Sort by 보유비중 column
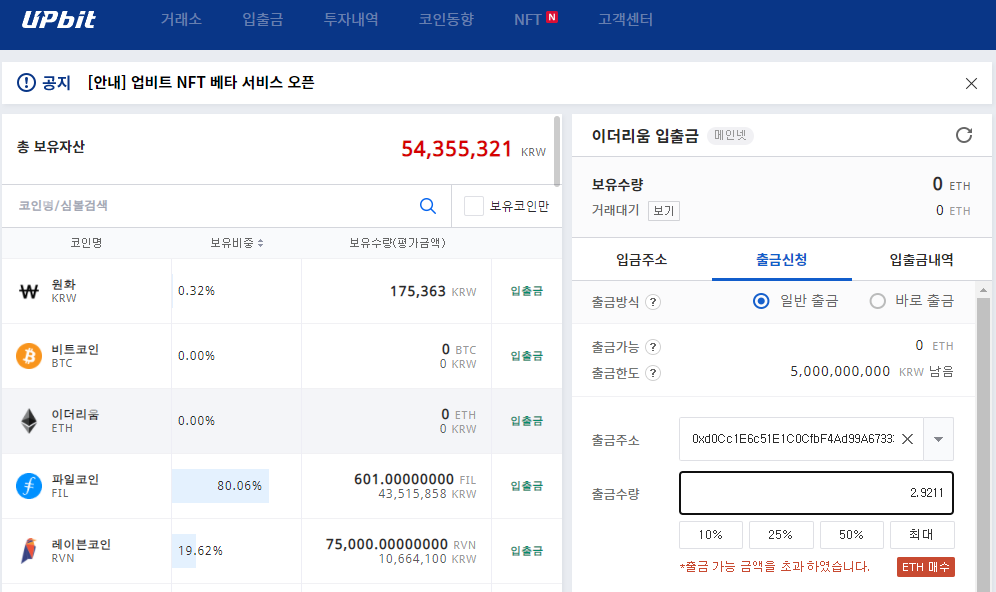Viewport: 996px width, 592px height. pyautogui.click(x=236, y=243)
